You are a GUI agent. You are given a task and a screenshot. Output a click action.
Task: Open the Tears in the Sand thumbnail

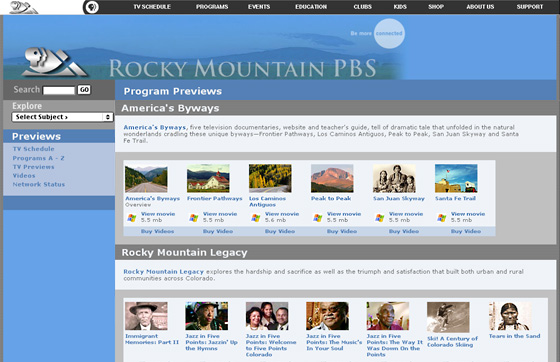point(510,316)
